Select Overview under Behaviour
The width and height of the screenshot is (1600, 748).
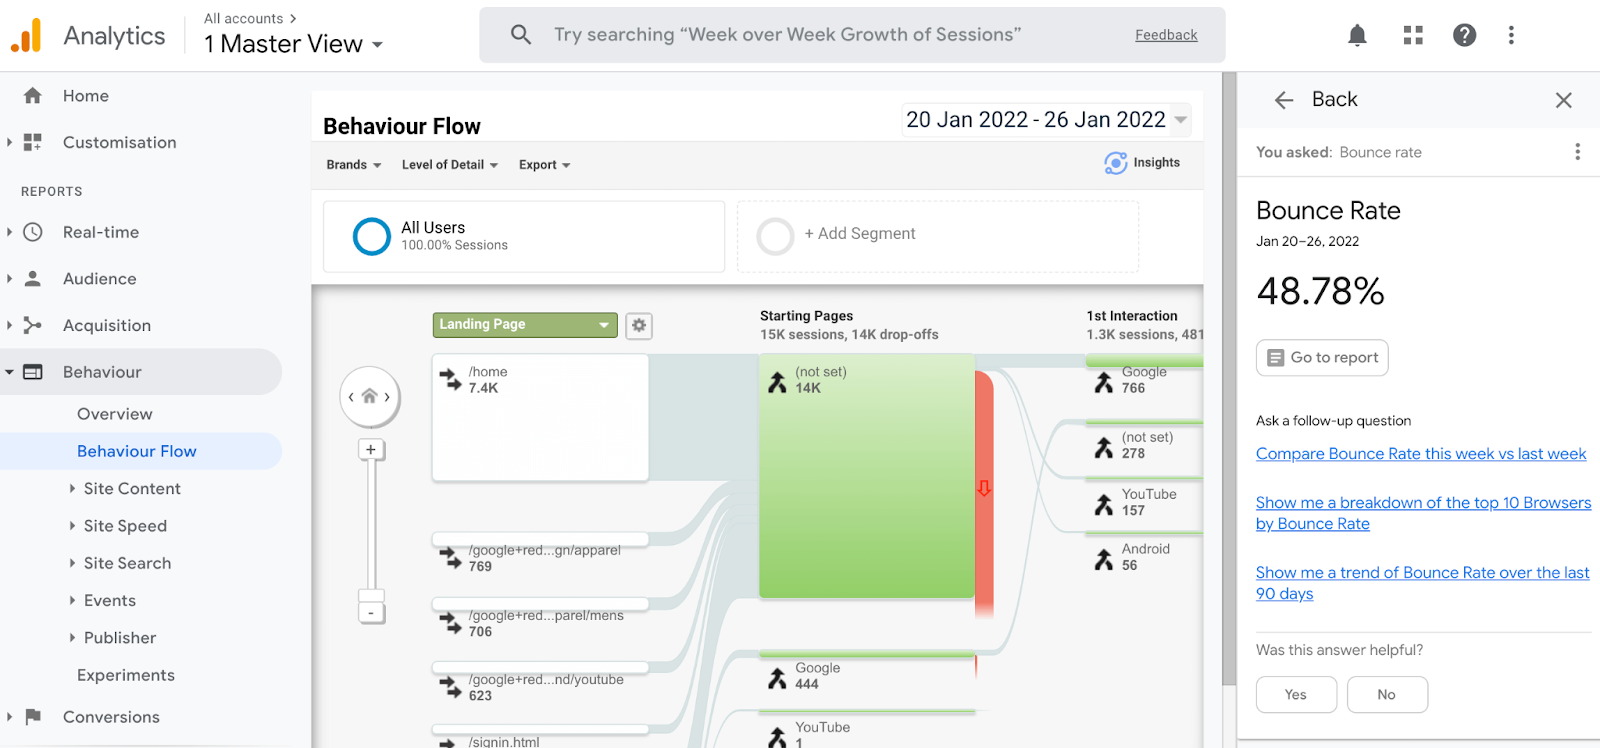[115, 414]
